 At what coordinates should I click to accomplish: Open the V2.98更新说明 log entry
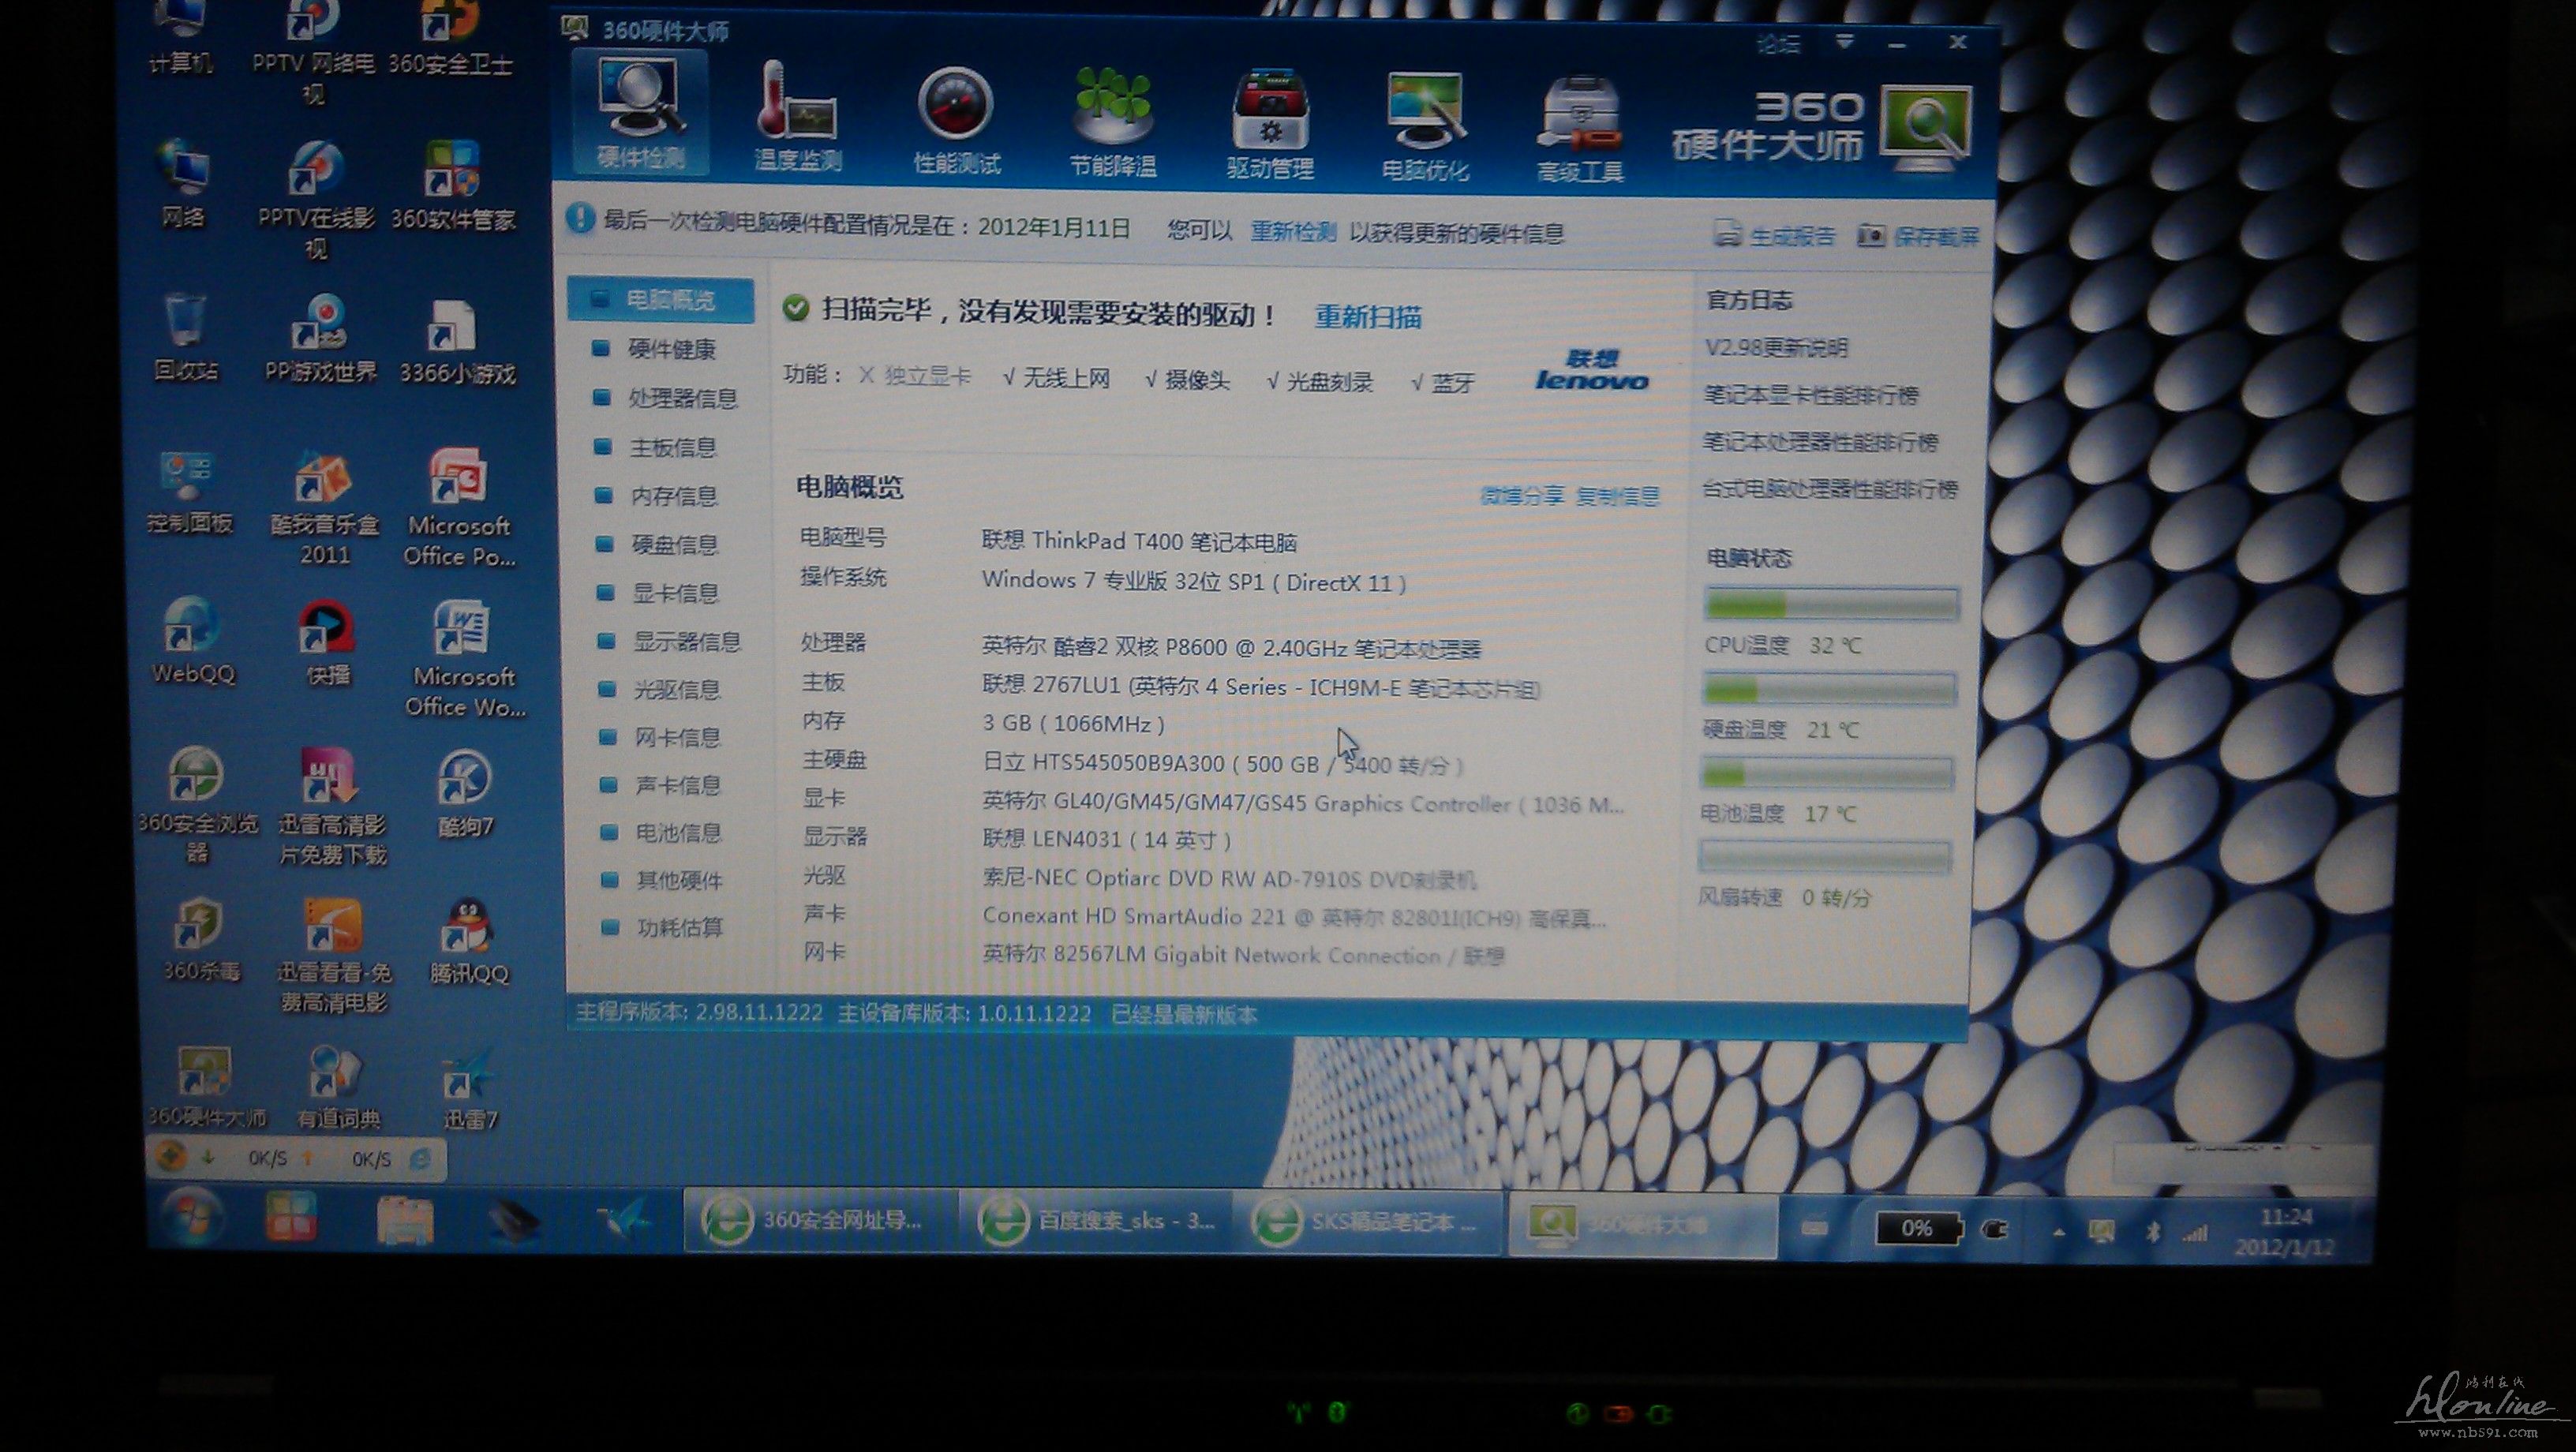coord(1776,348)
